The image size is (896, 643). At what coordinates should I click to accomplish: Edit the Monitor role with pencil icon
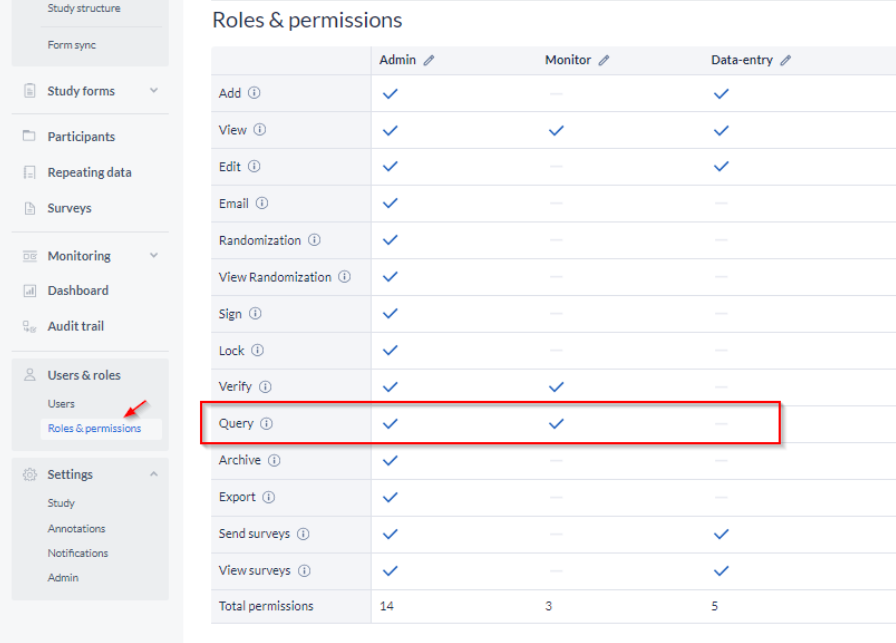[x=604, y=60]
